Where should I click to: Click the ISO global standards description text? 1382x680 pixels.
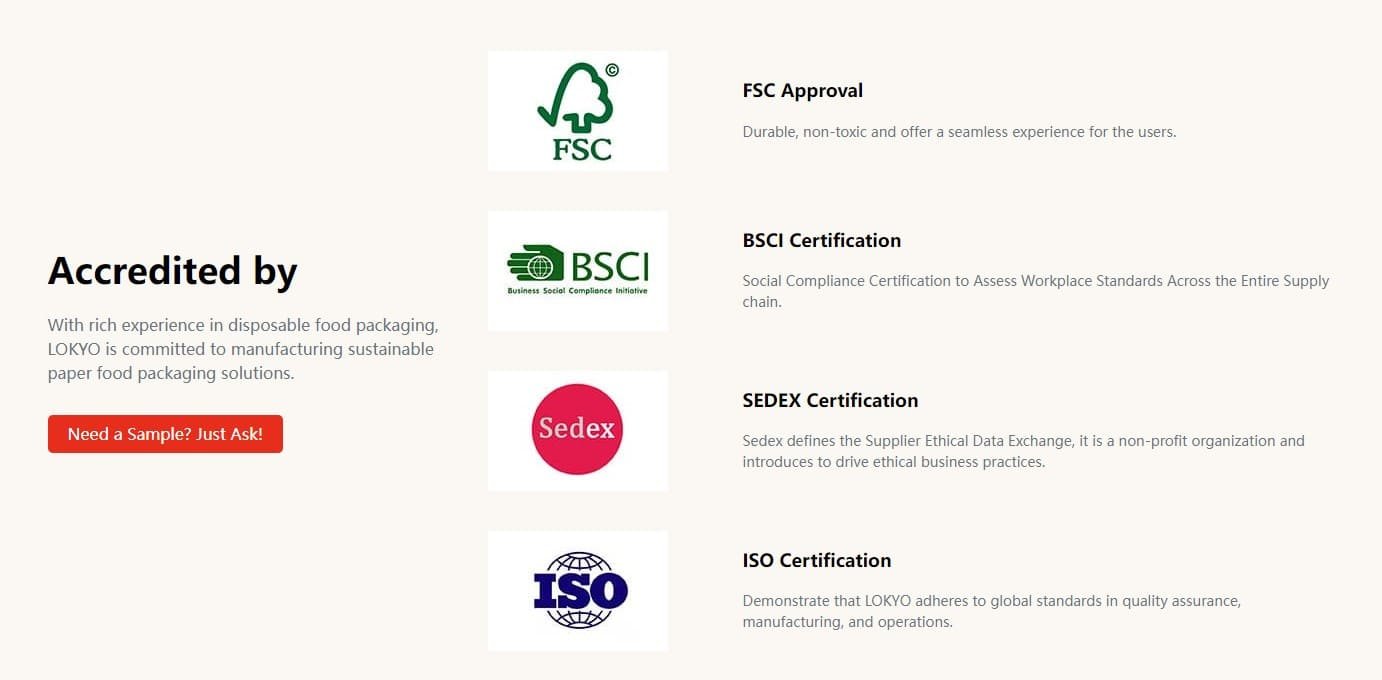(x=991, y=611)
